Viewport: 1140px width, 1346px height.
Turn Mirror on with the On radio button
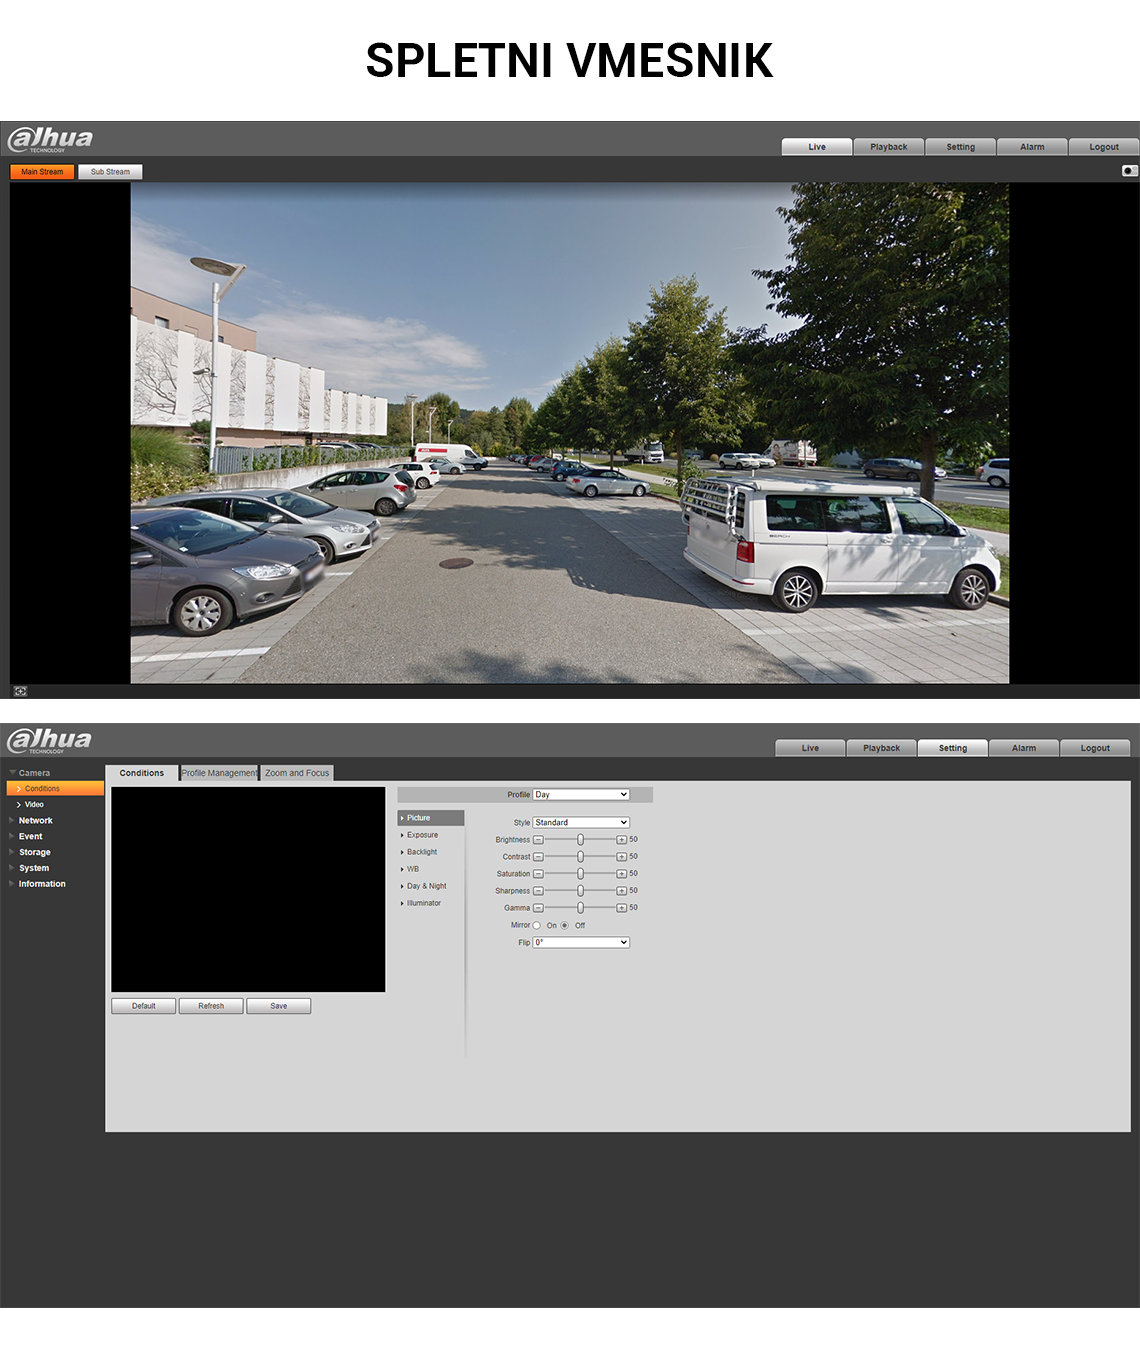(537, 925)
